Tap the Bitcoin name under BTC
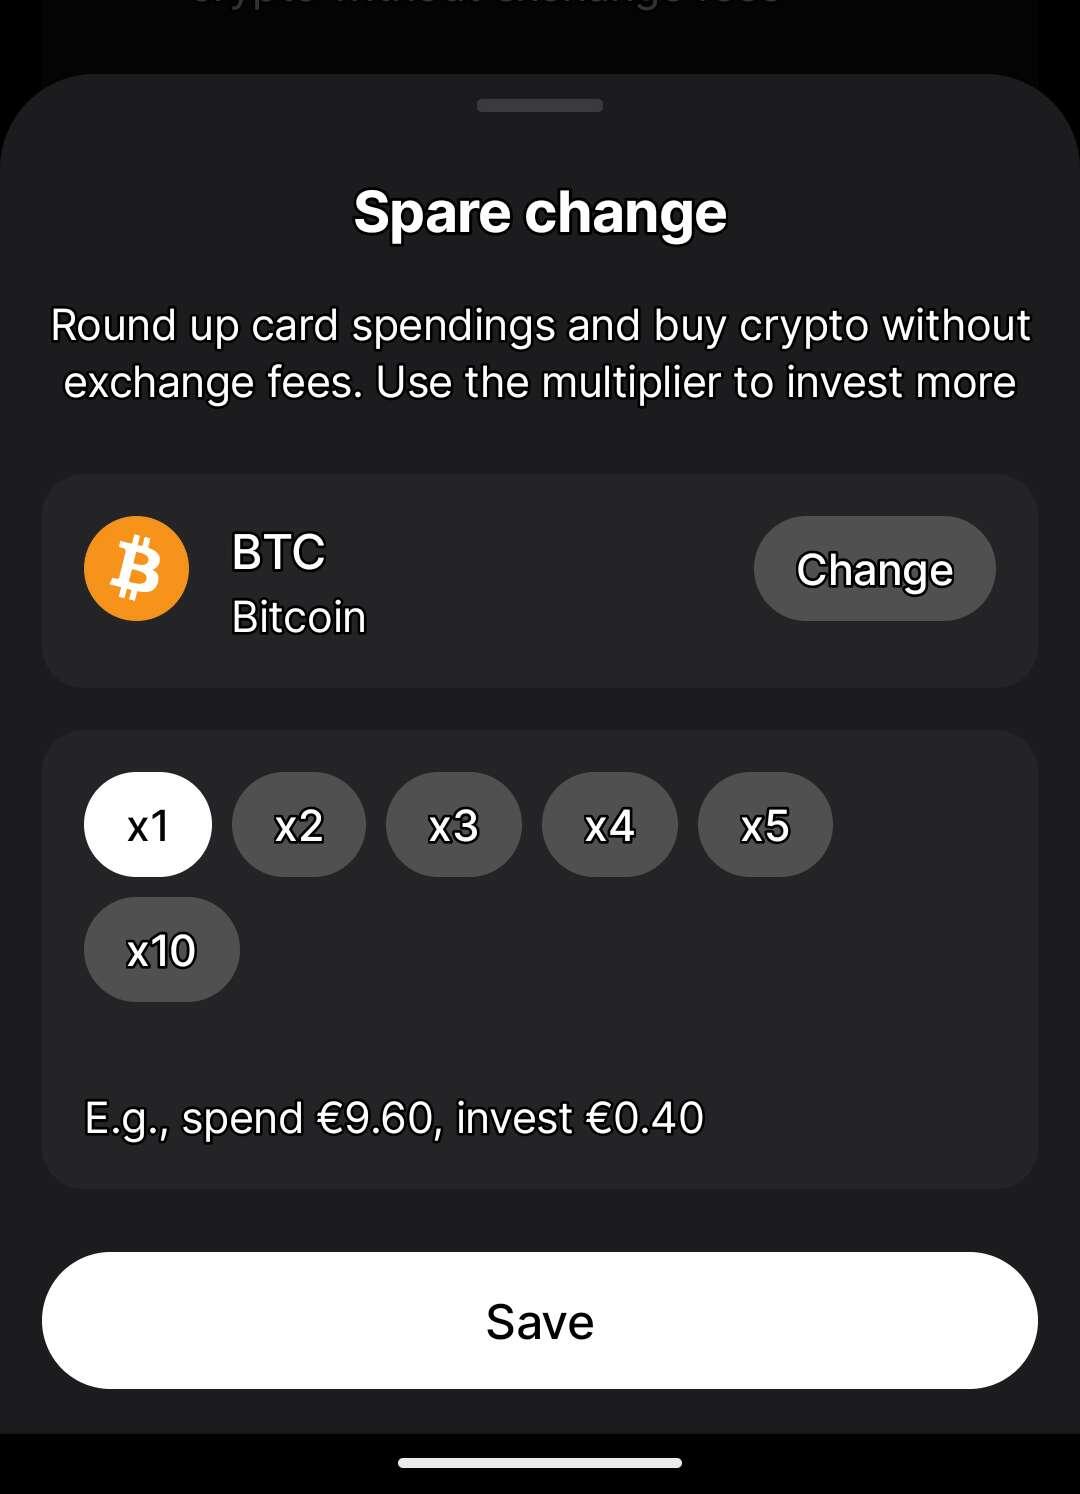 tap(299, 617)
